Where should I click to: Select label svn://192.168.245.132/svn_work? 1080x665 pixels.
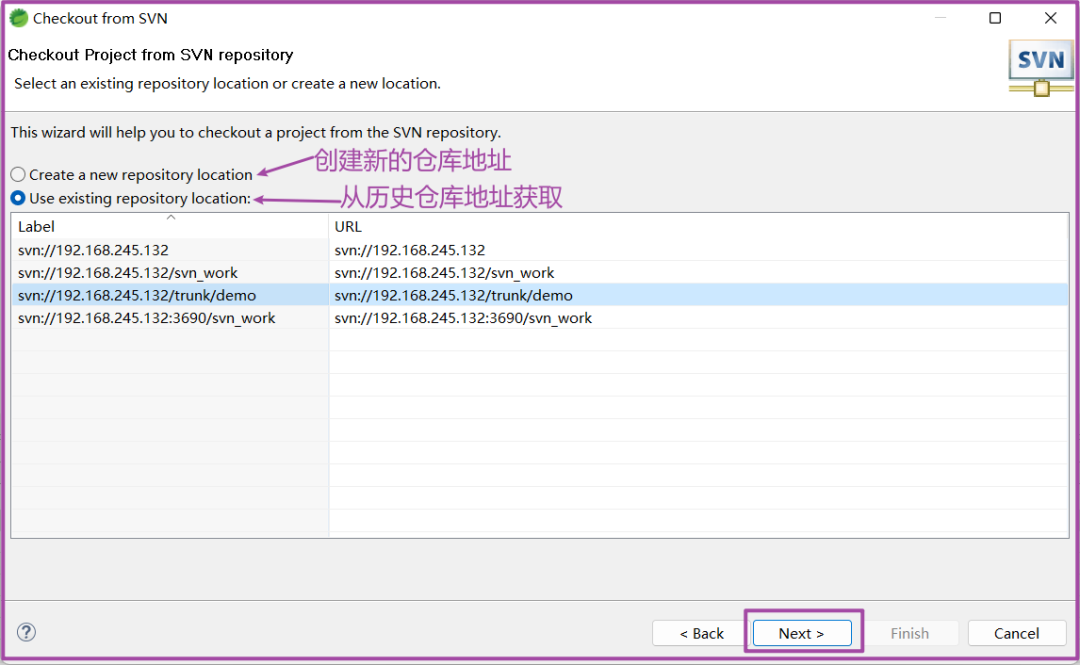pos(127,272)
